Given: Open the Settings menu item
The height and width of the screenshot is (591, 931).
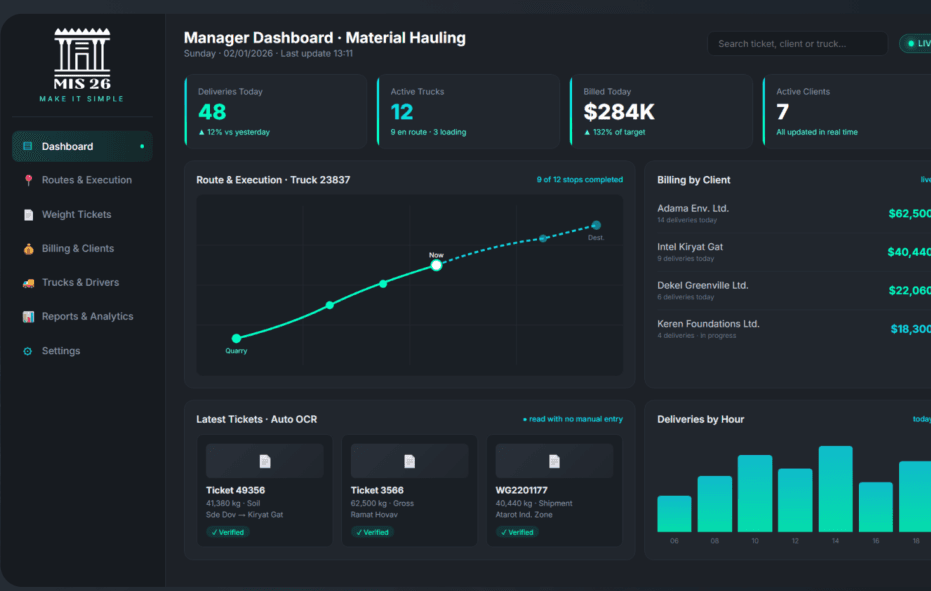Looking at the screenshot, I should (82, 351).
